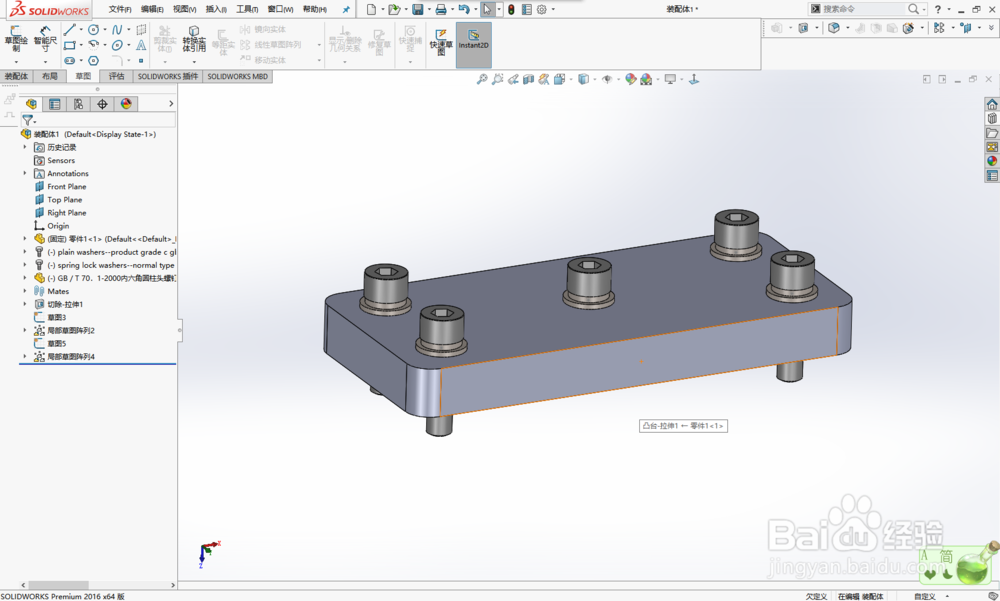
Task: Expand the (固定) 零件1<1> component node
Action: [x=25, y=239]
